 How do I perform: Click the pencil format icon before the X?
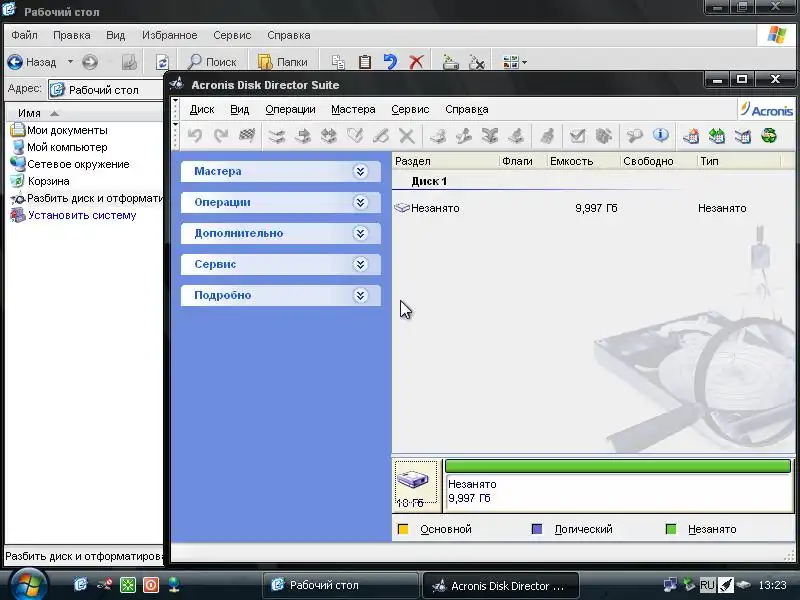coord(381,136)
